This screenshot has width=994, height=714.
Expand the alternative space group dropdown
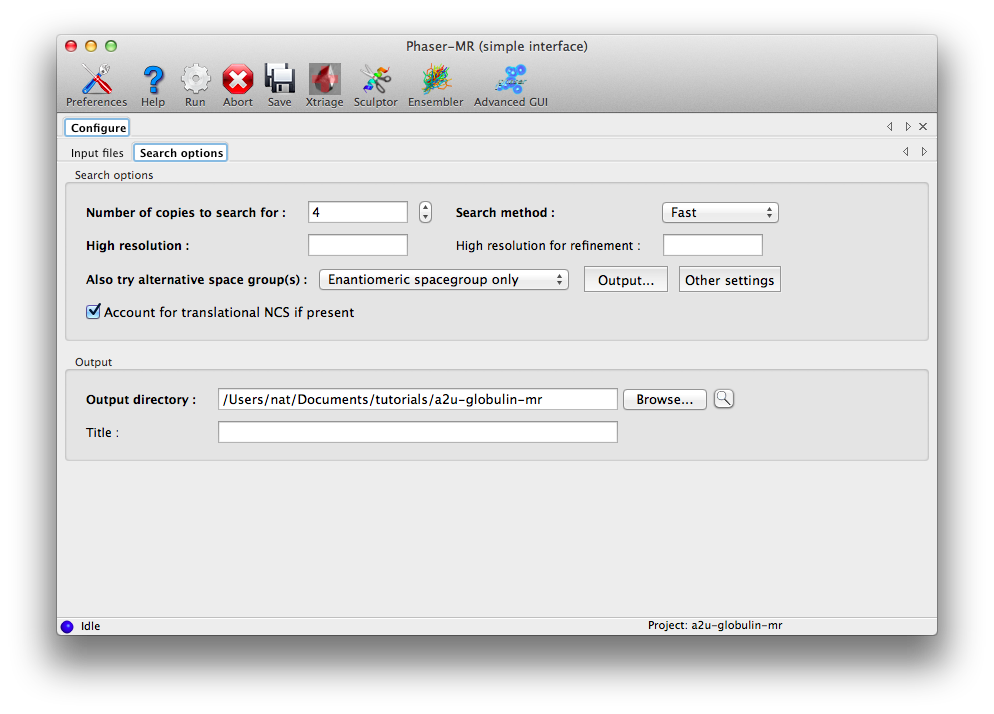point(443,280)
